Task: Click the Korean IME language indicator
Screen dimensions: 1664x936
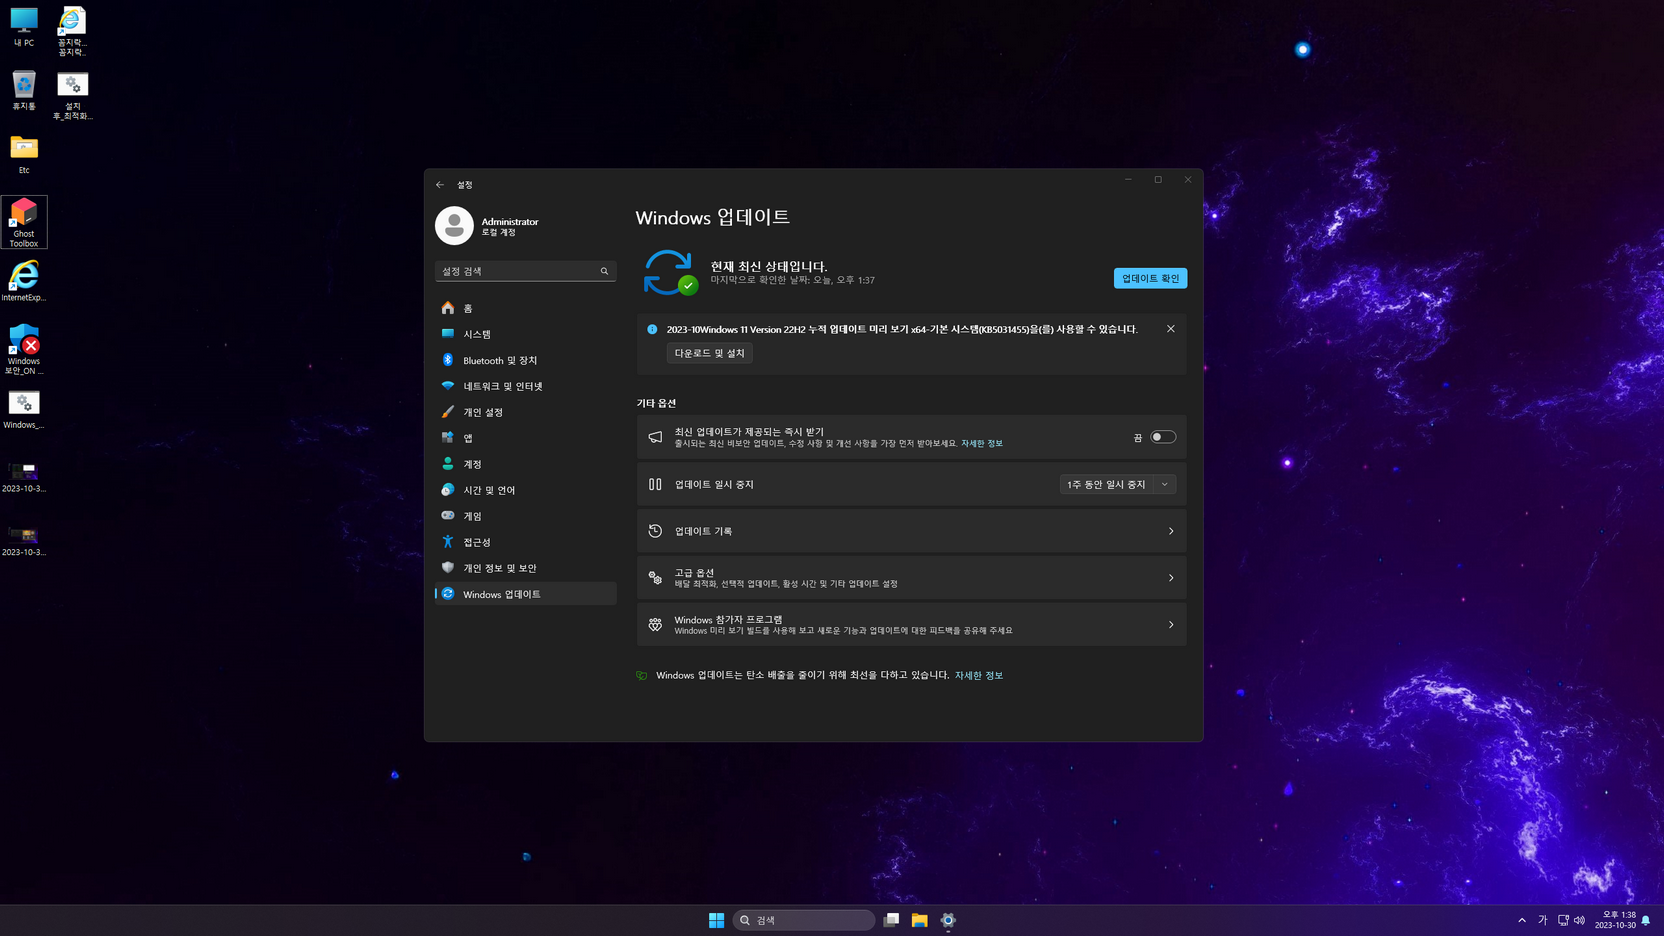Action: point(1542,920)
